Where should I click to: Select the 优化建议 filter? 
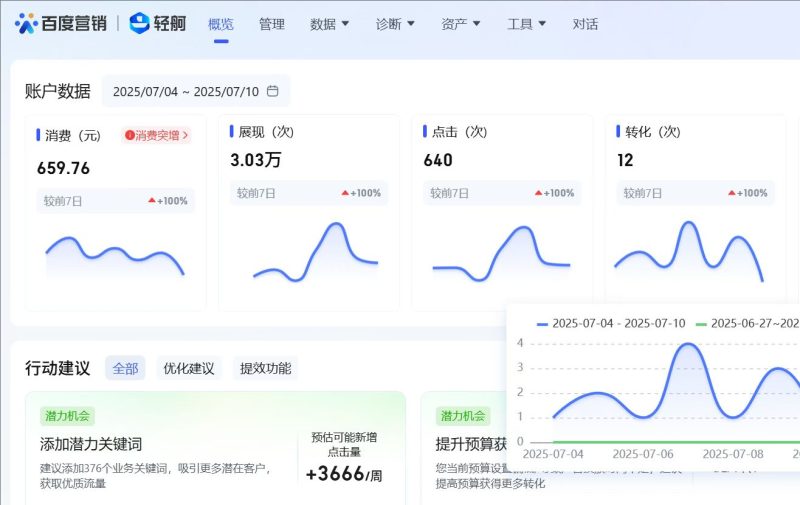(188, 368)
